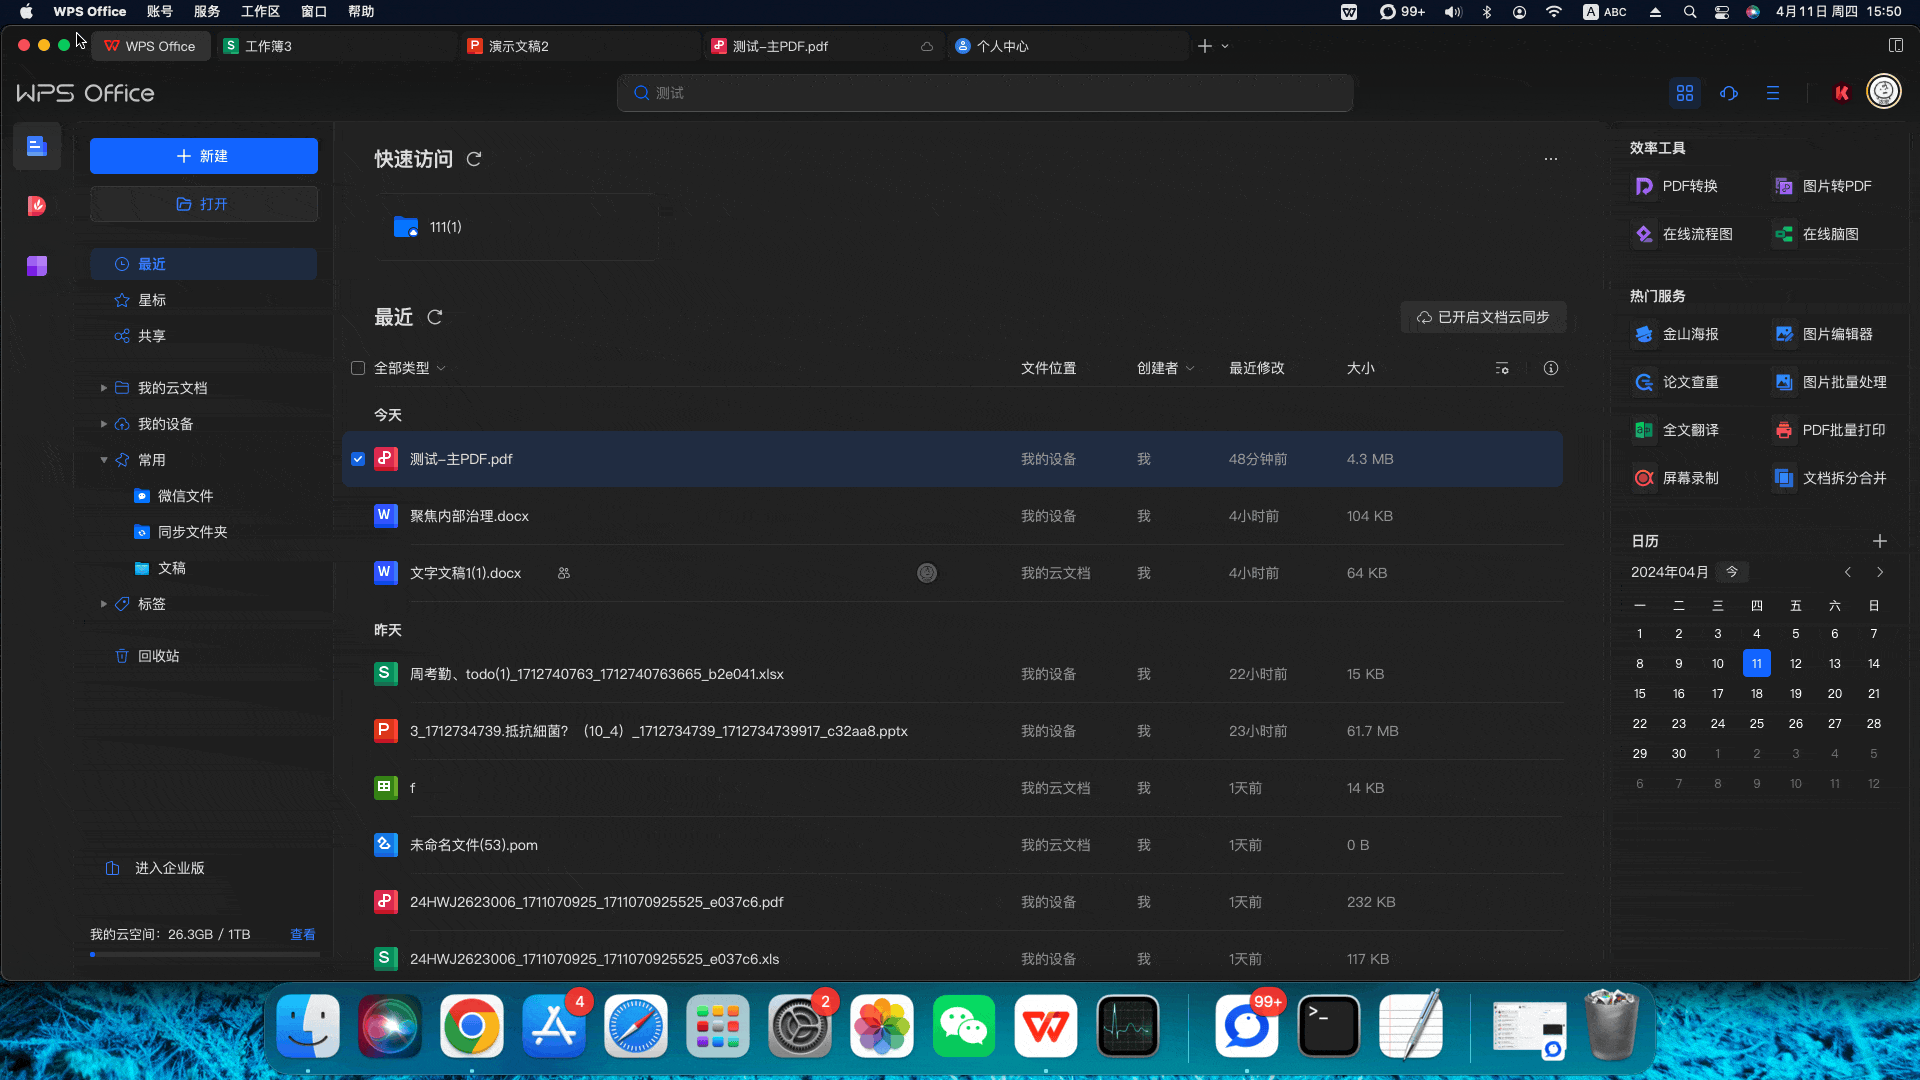Image resolution: width=1920 pixels, height=1080 pixels.
Task: Open 论文查重 service
Action: tap(1676, 382)
